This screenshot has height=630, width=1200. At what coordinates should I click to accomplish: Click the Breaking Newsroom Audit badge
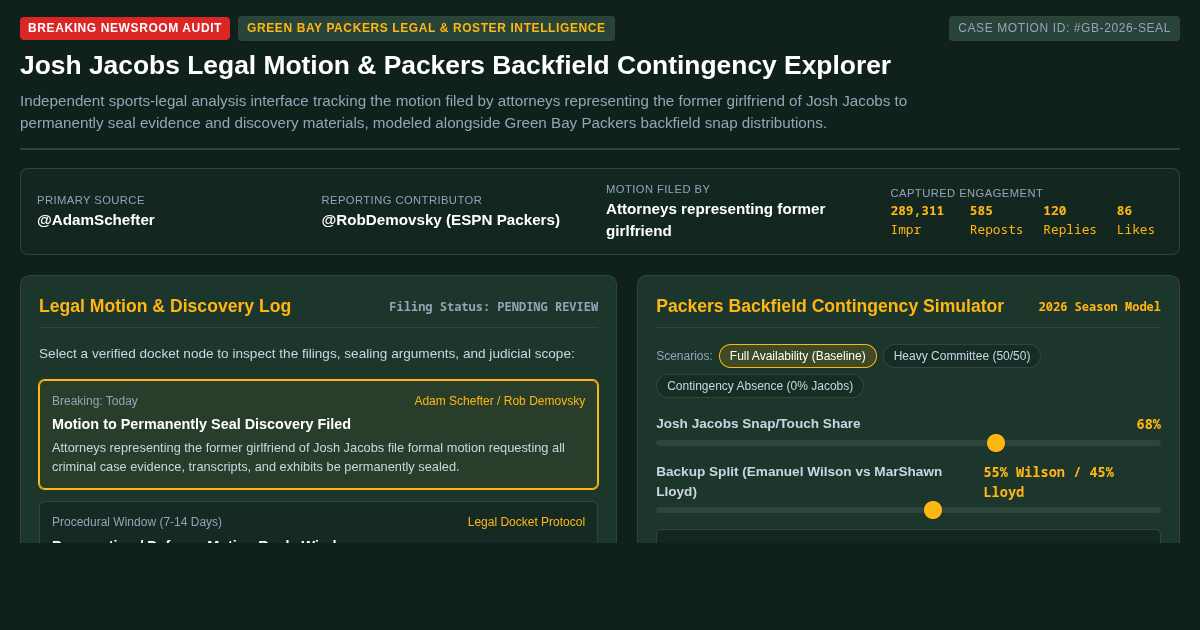(x=125, y=28)
